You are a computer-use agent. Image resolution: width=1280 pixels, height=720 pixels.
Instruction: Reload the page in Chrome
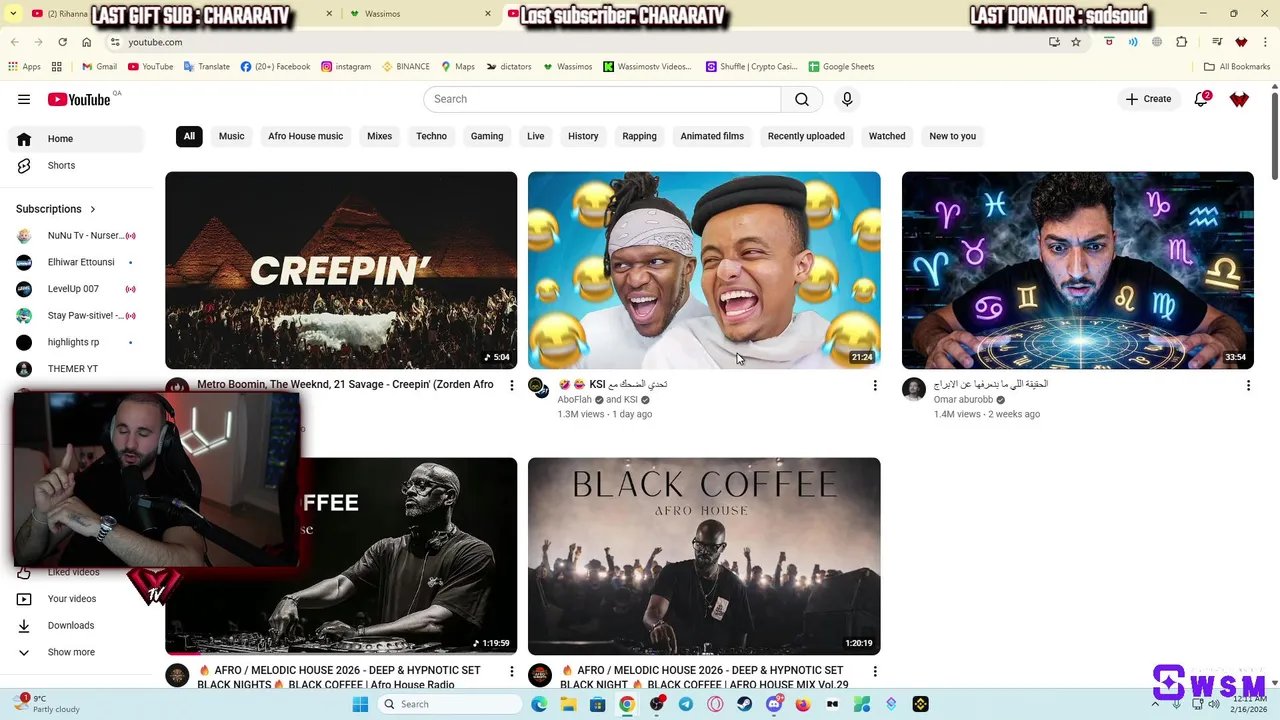click(x=62, y=42)
